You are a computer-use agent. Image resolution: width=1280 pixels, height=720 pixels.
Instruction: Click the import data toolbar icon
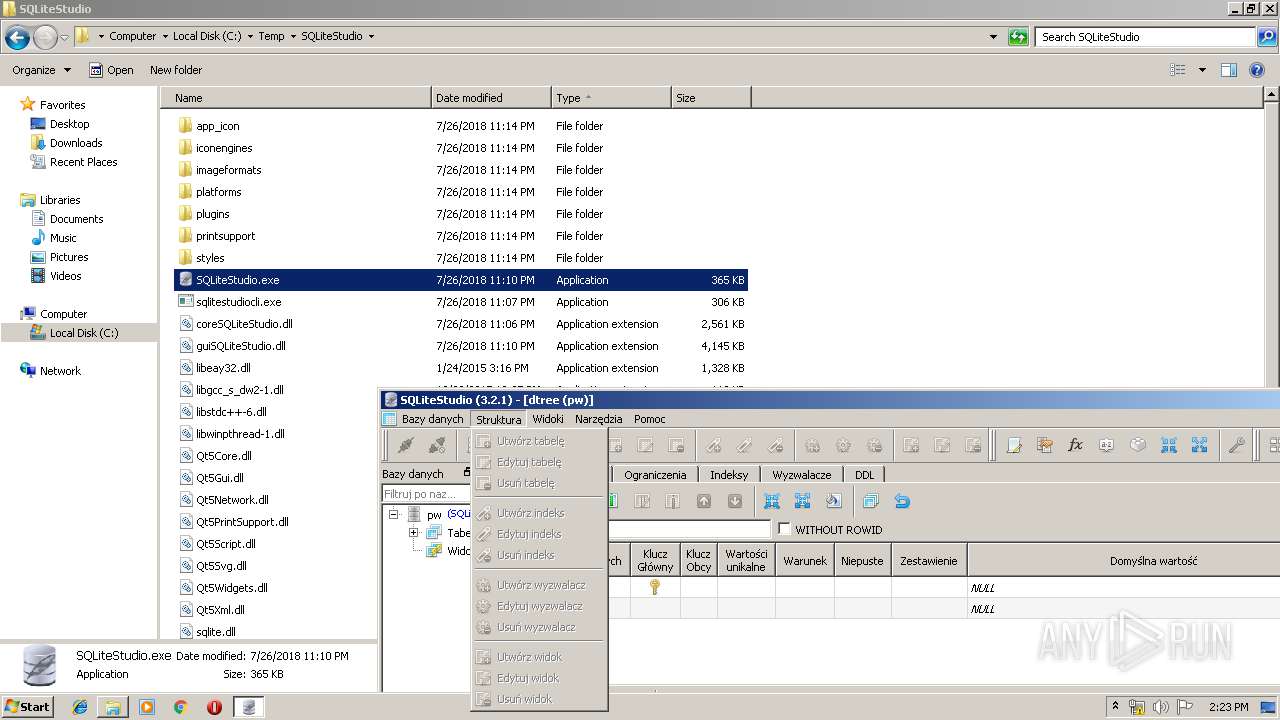(x=1168, y=445)
